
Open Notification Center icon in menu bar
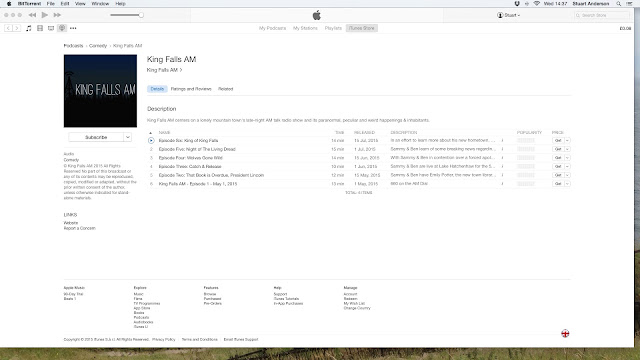pos(630,4)
